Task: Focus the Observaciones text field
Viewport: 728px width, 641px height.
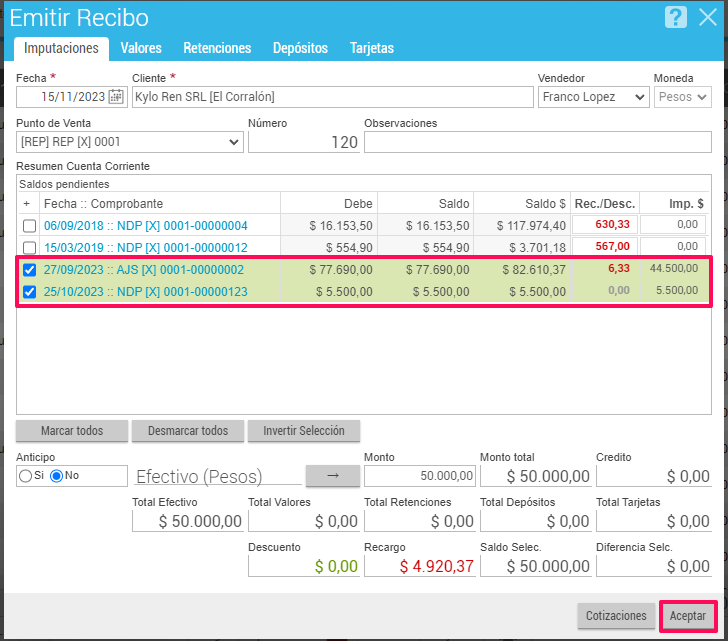Action: coord(538,142)
